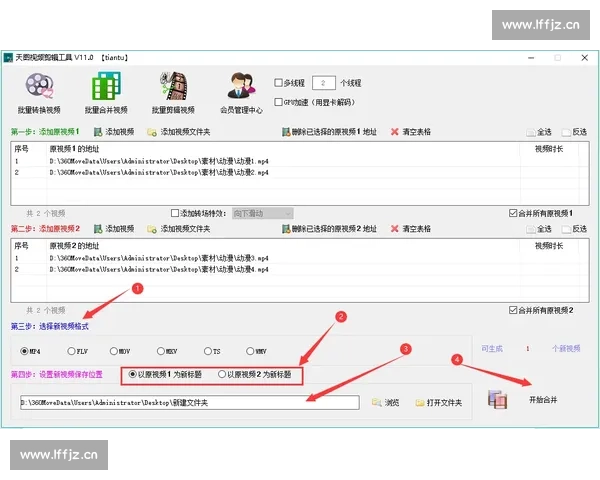This screenshot has width=600, height=480.
Task: Click the 浏览 browse folder icon
Action: tap(377, 402)
